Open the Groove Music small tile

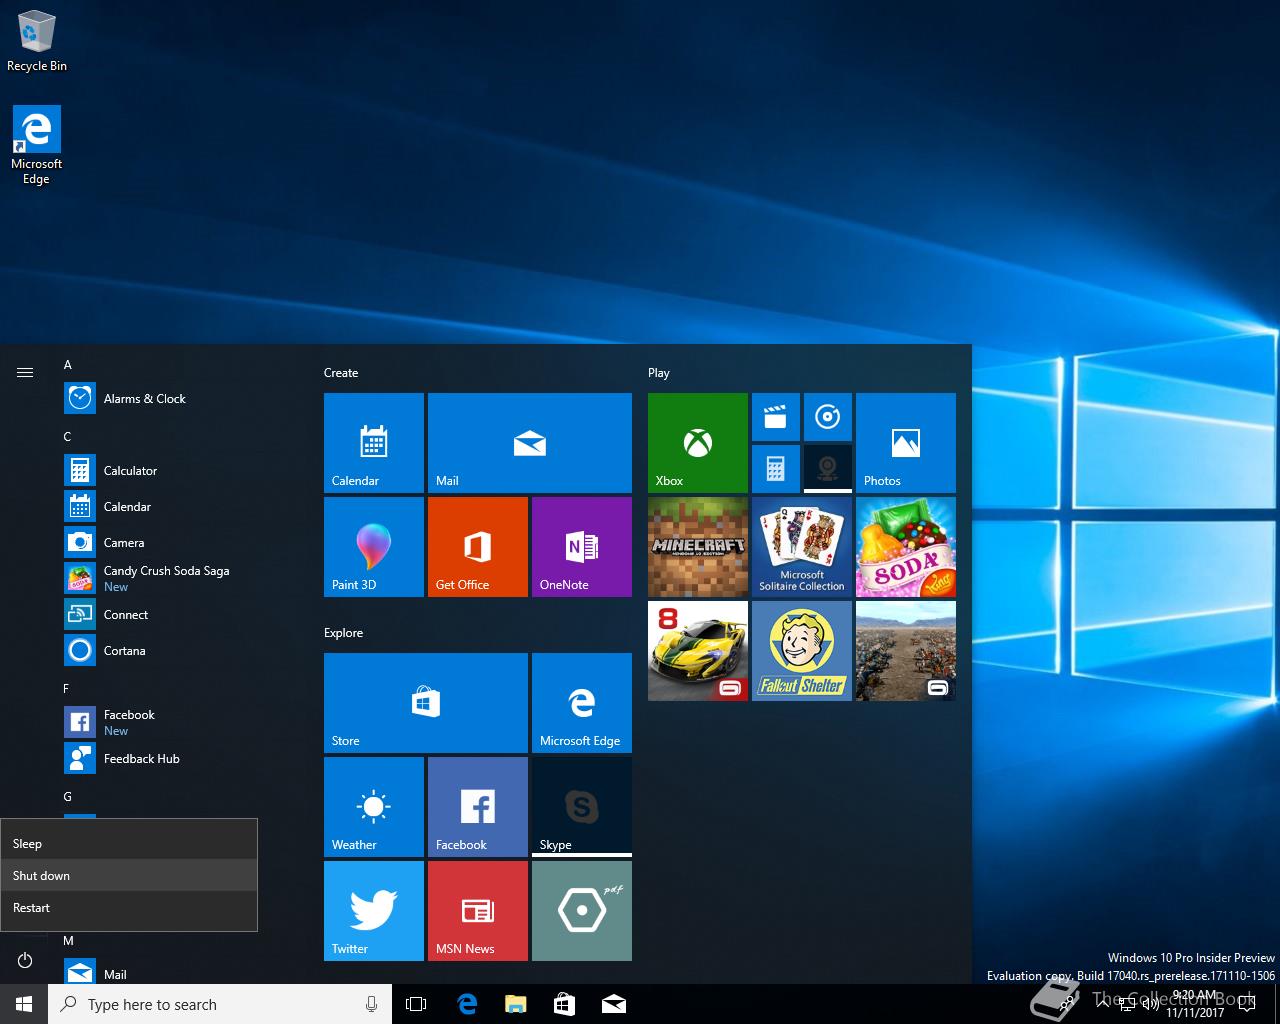(828, 417)
